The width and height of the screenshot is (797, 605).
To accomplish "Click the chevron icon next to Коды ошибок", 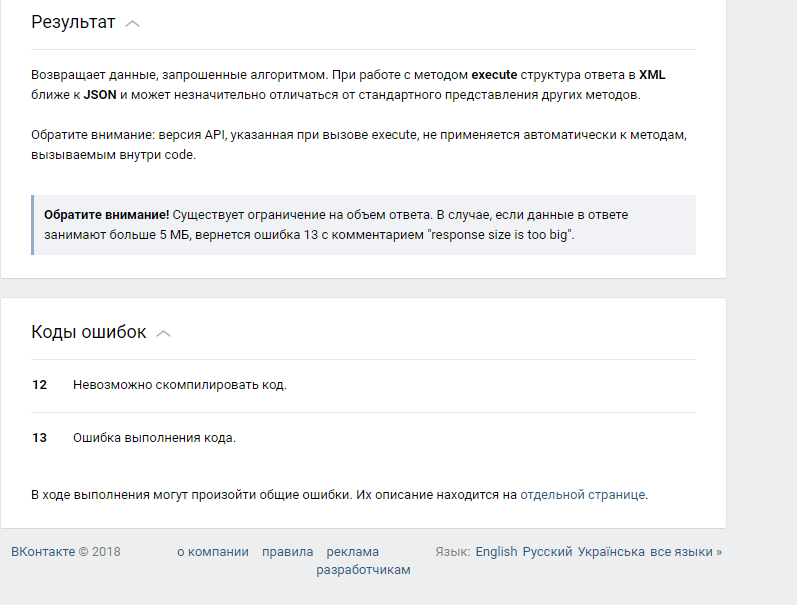I will [163, 334].
